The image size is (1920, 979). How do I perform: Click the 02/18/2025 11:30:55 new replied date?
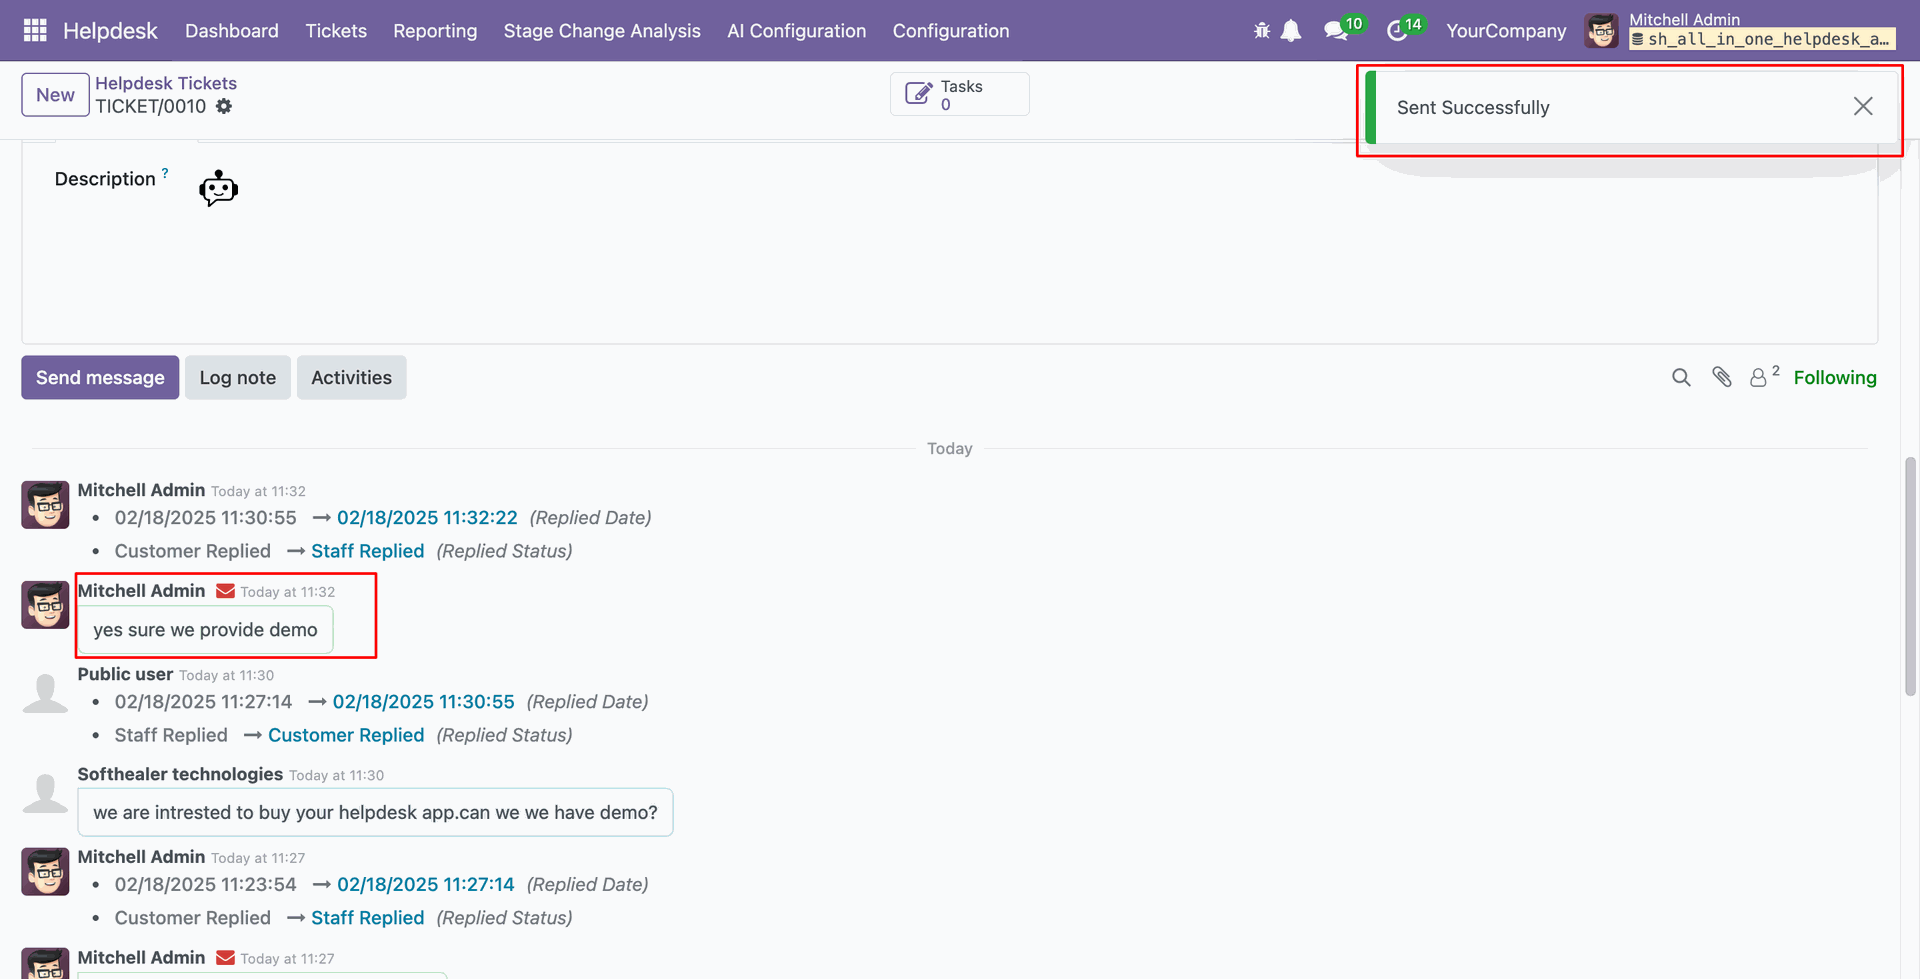point(423,702)
